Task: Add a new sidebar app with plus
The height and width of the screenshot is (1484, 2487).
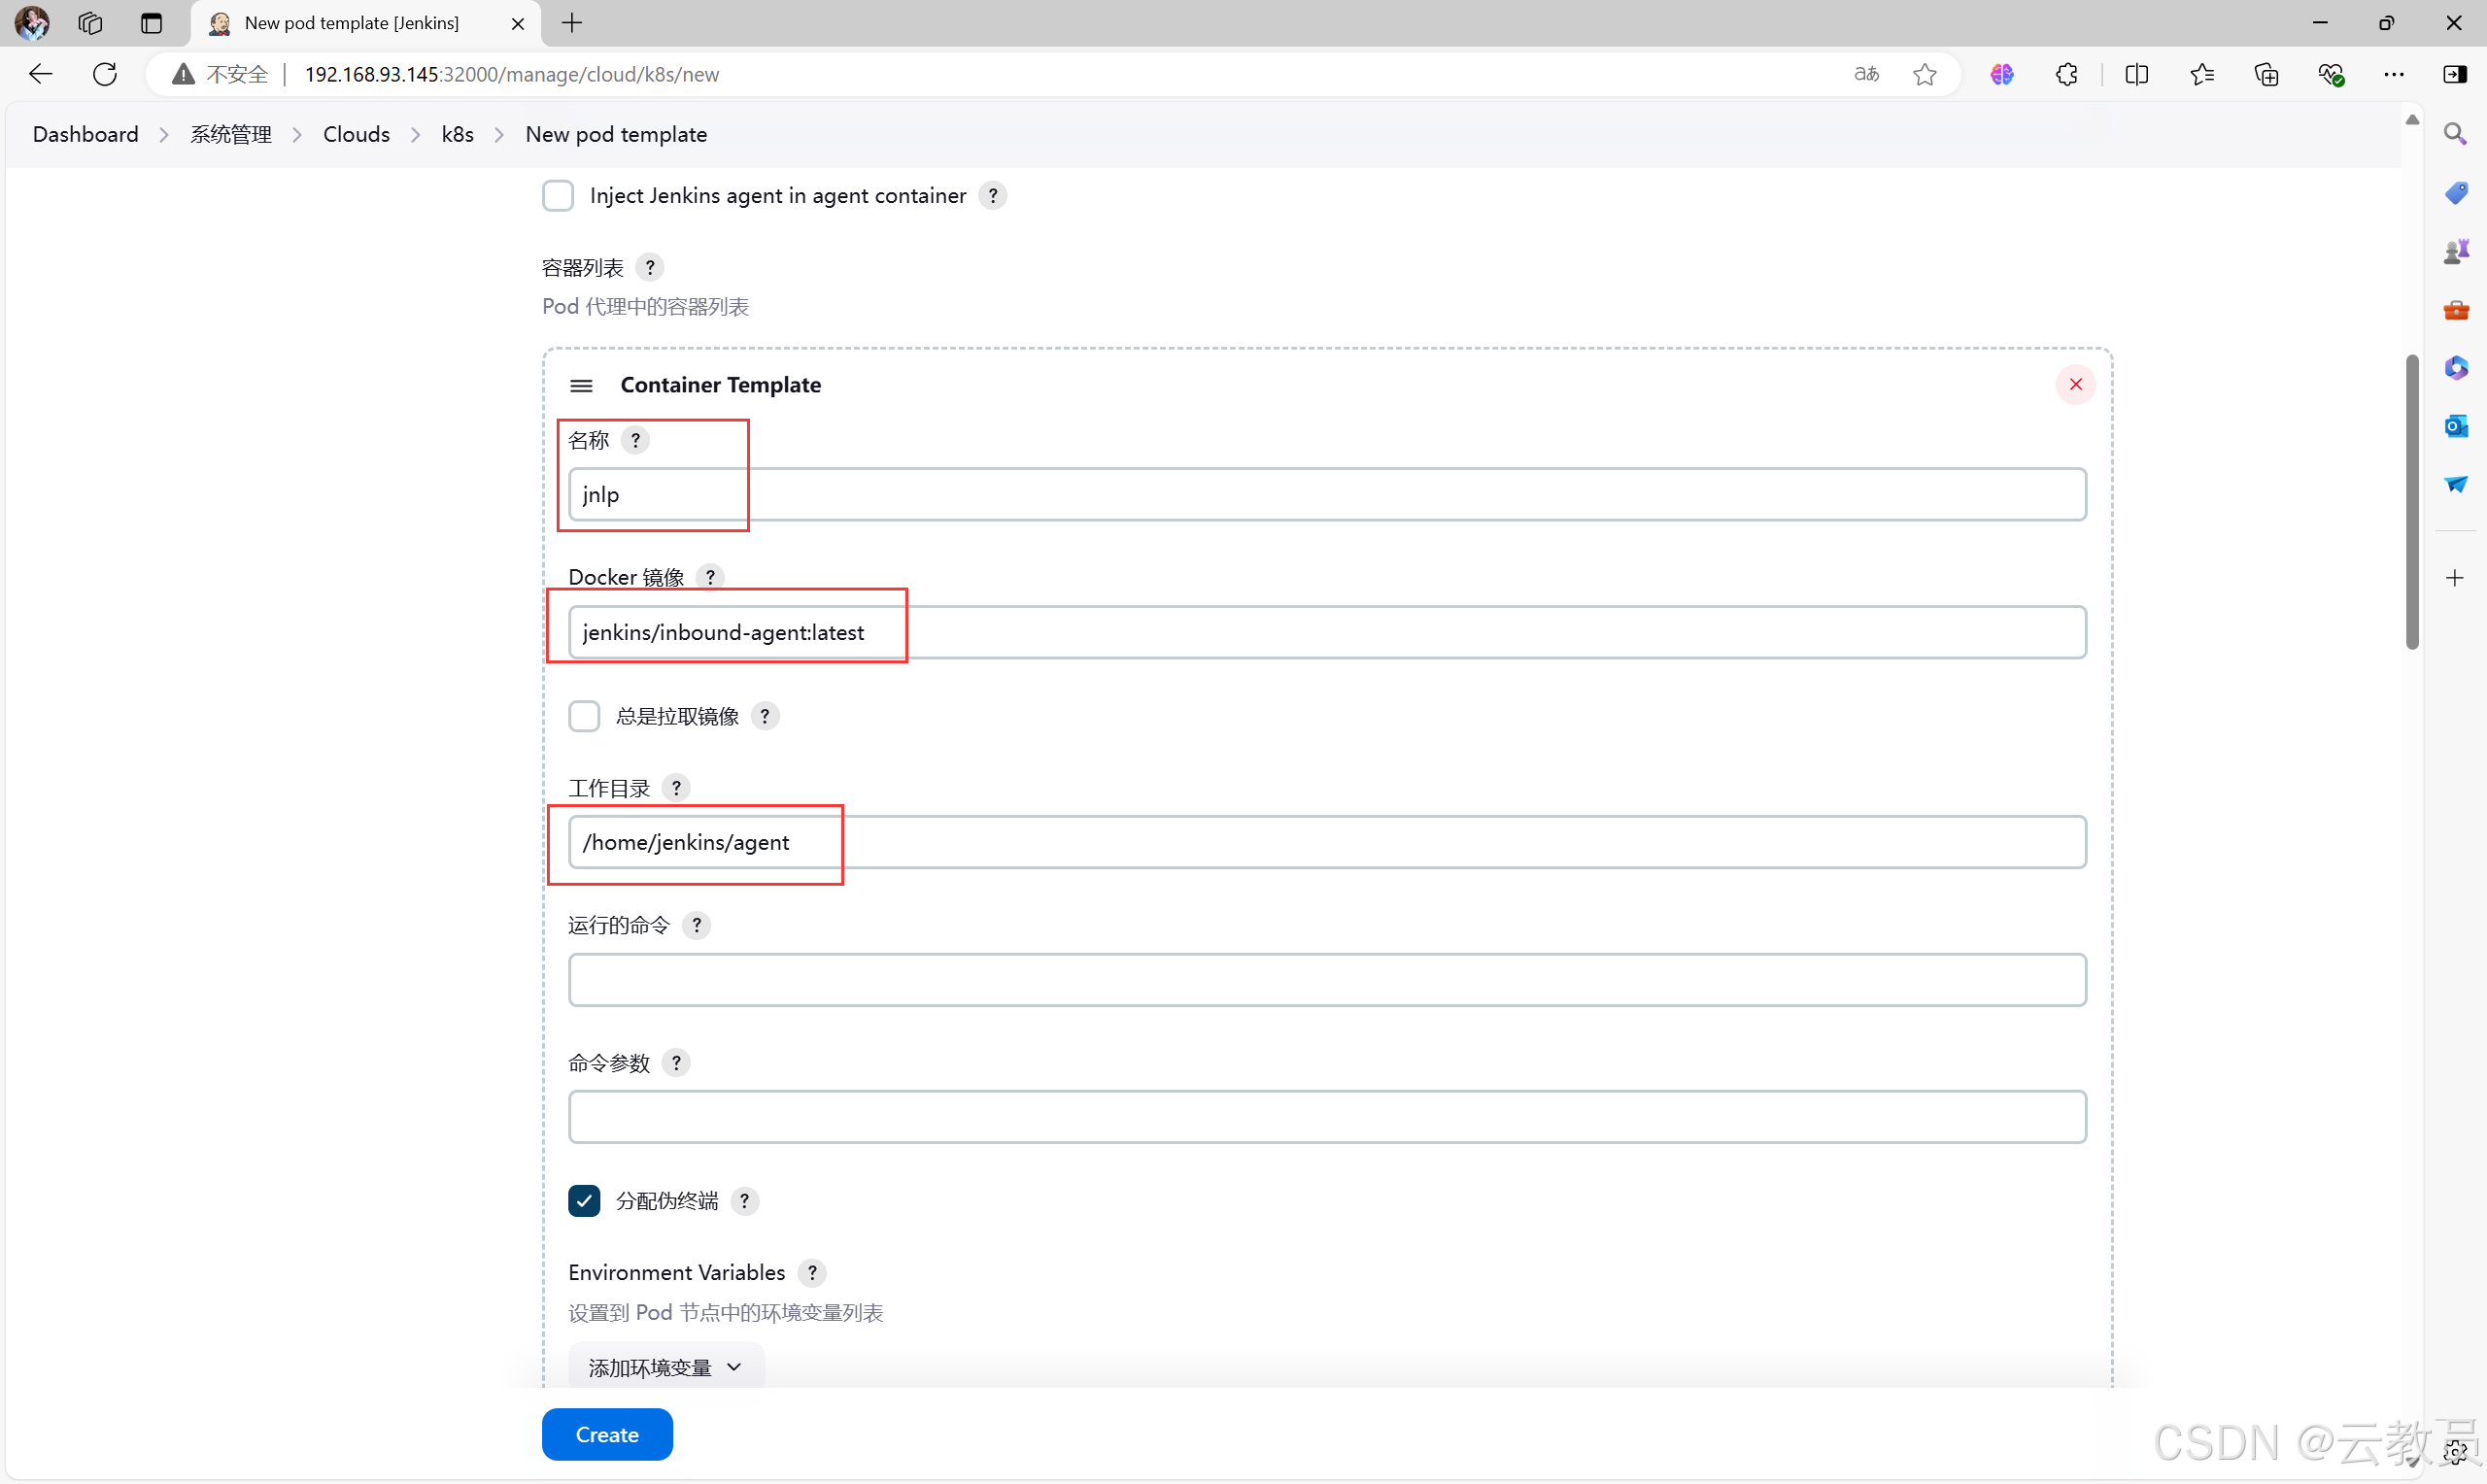Action: pyautogui.click(x=2455, y=578)
